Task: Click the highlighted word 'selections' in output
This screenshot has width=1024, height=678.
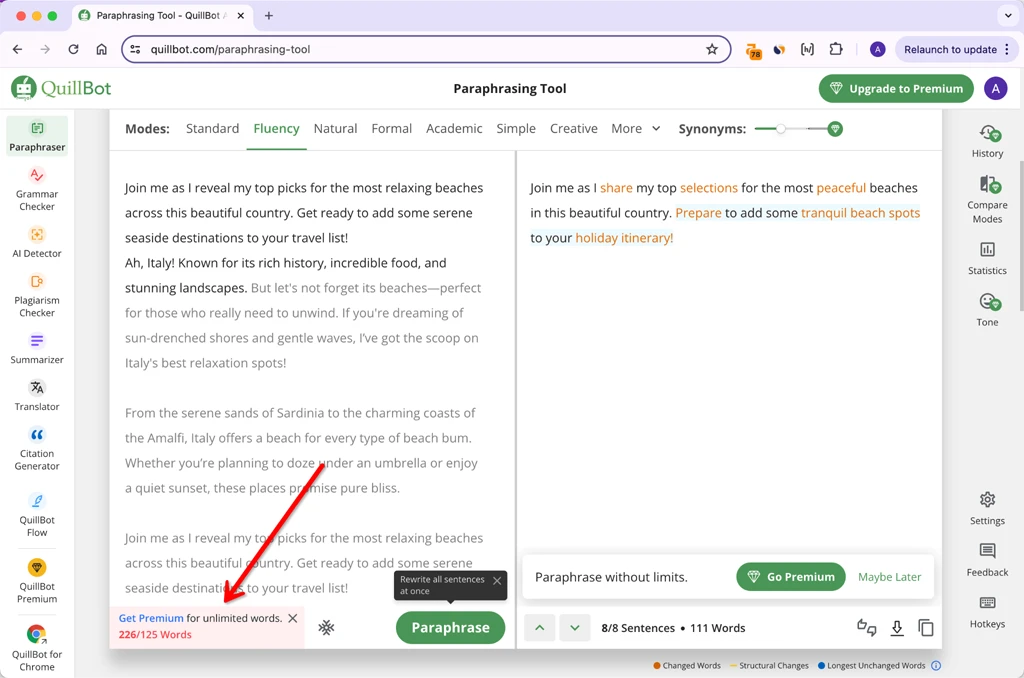Action: [709, 188]
